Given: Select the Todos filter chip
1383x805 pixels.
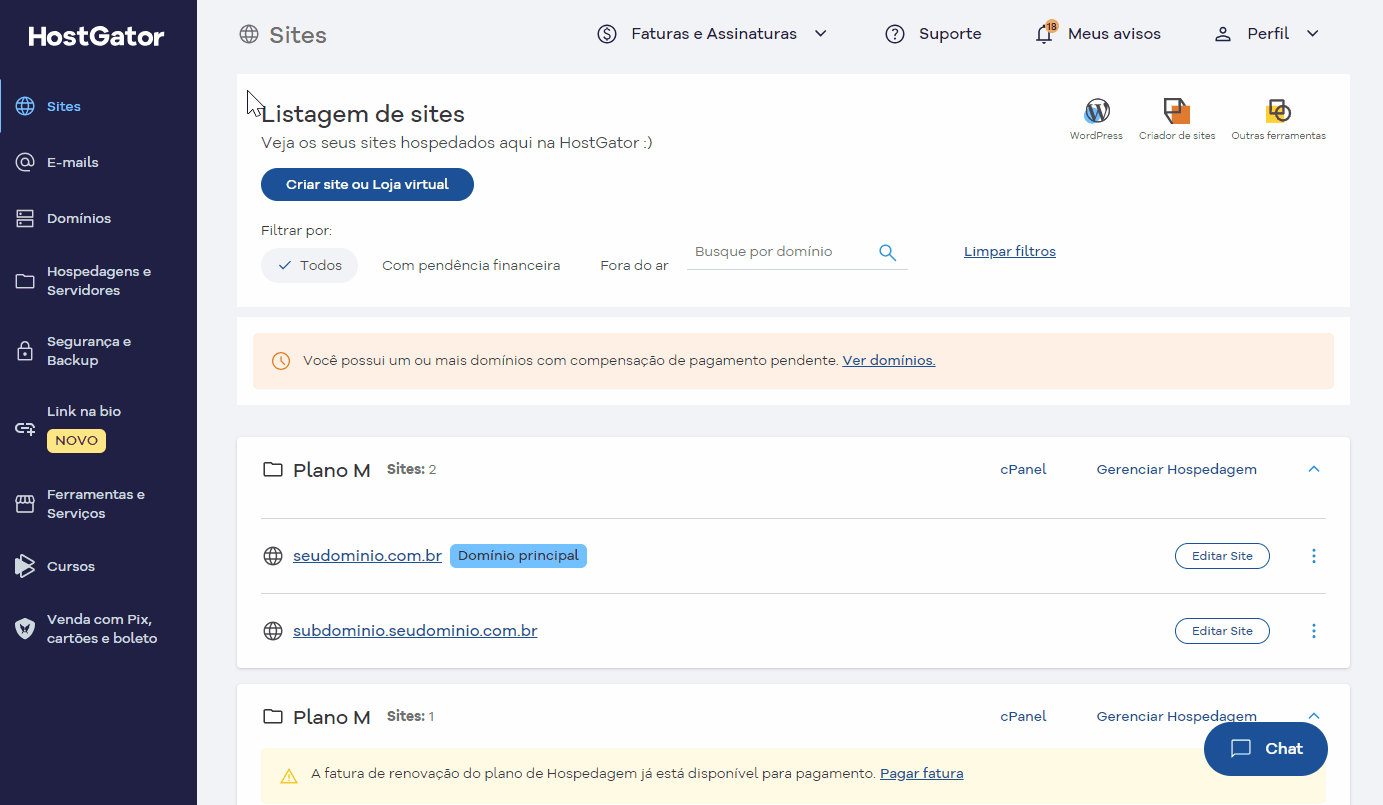Looking at the screenshot, I should (309, 265).
